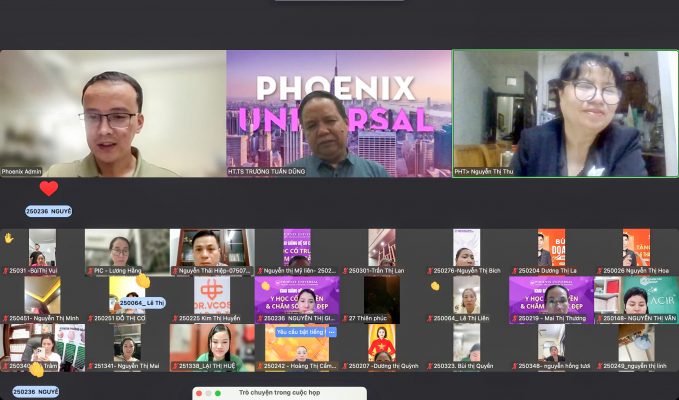Click the 250064_ Lê Thị reaction label

click(x=142, y=302)
